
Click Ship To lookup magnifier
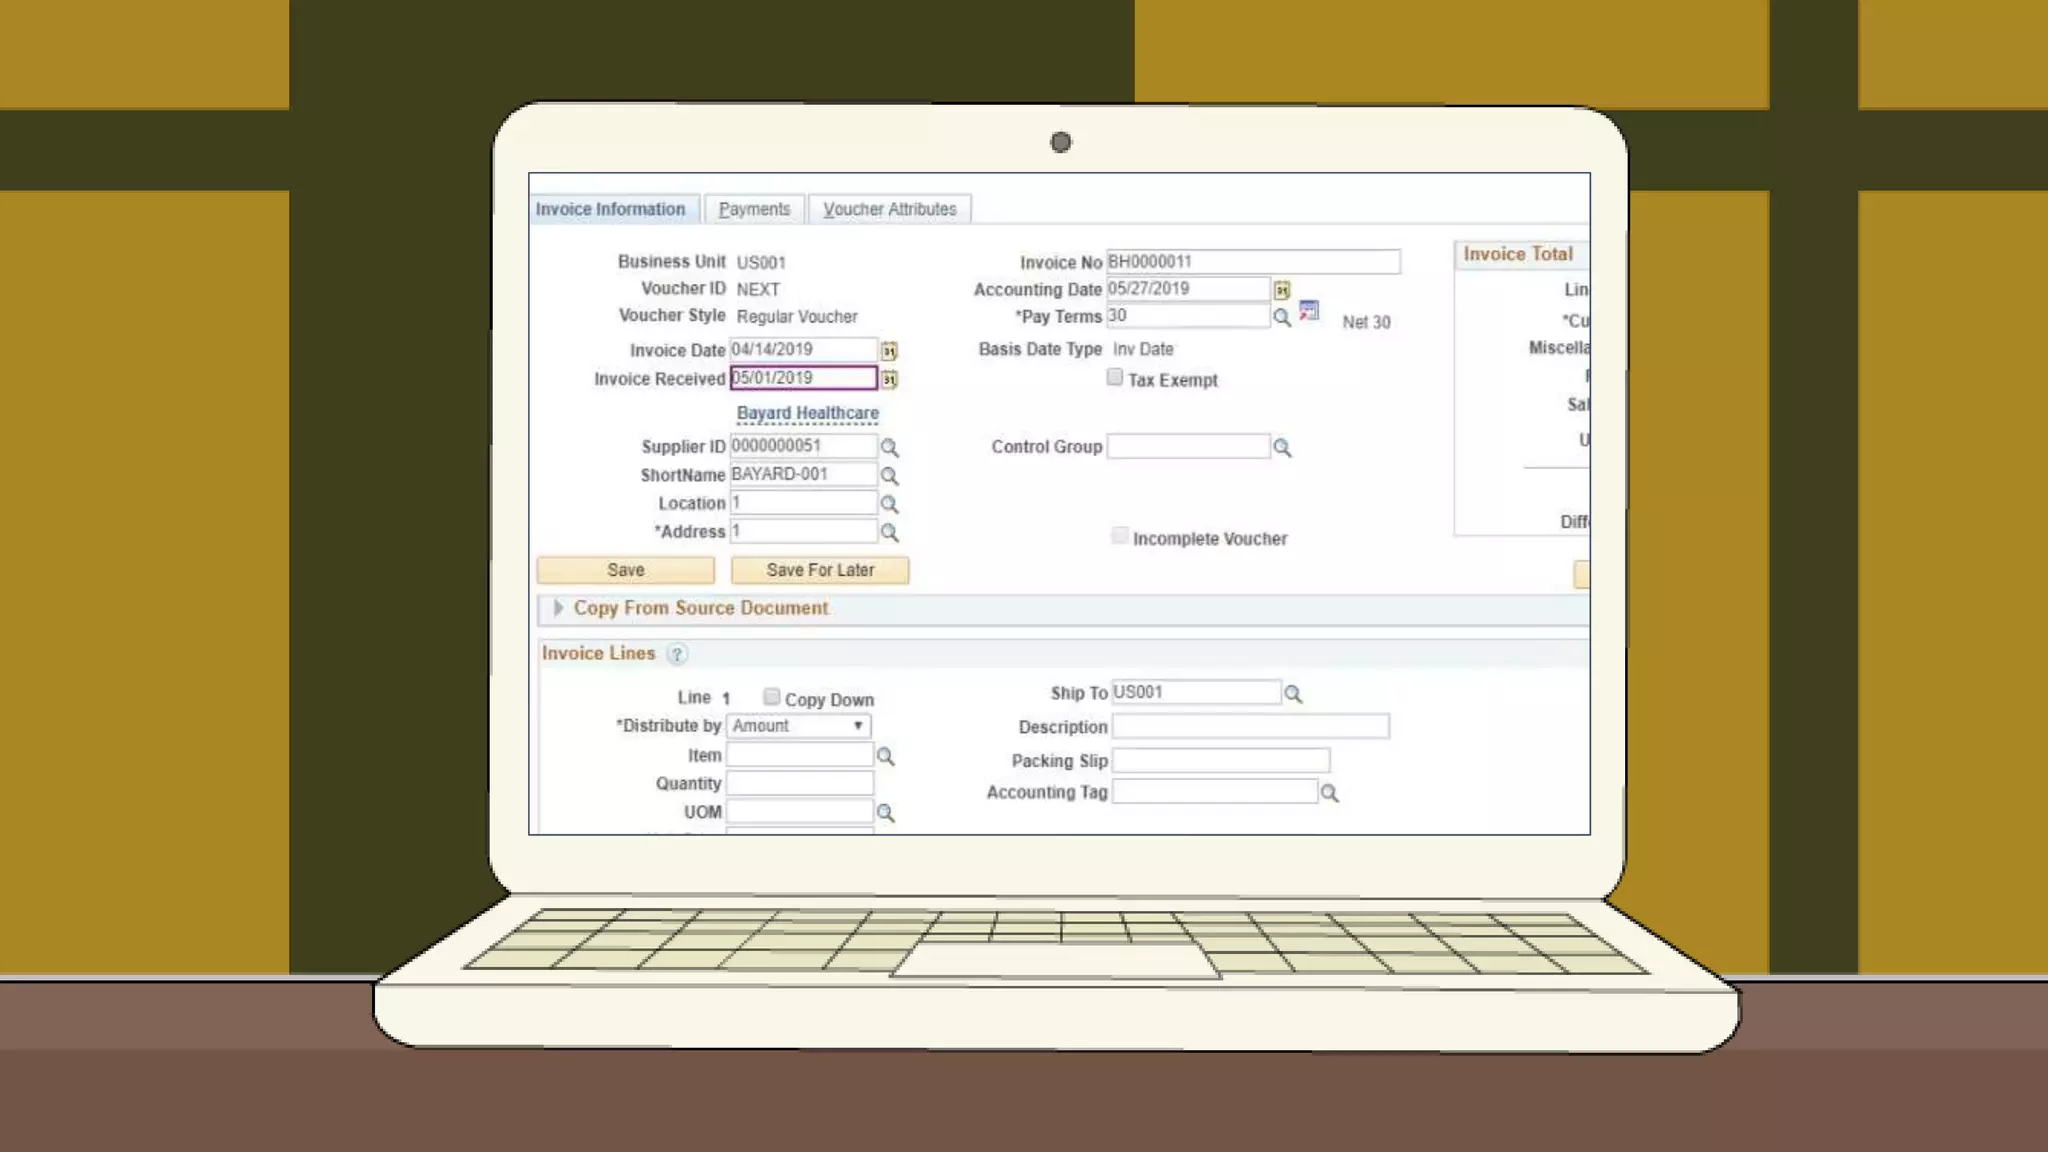(1293, 694)
